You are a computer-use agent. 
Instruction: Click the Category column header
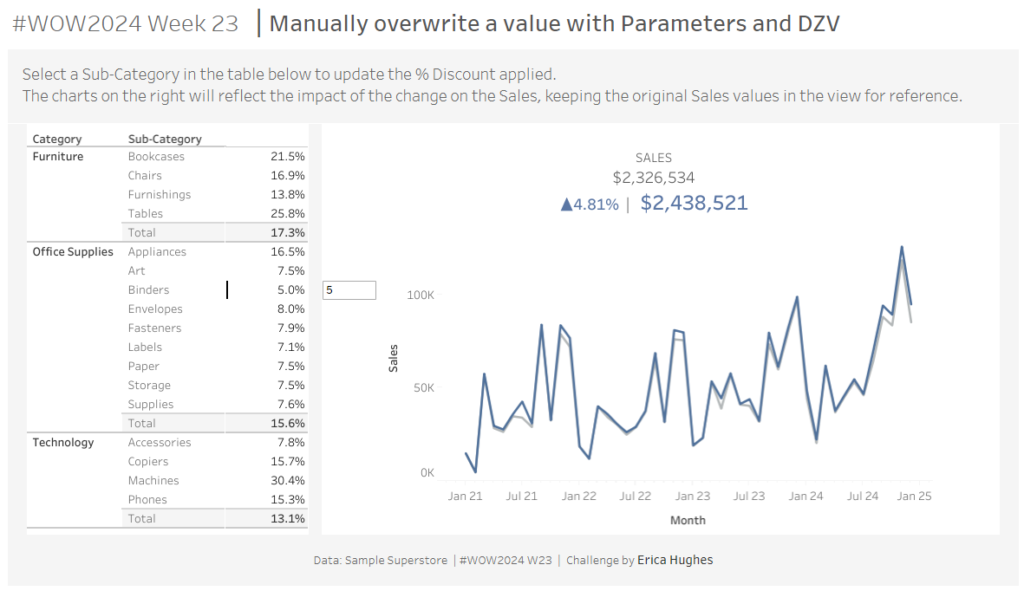(x=57, y=139)
